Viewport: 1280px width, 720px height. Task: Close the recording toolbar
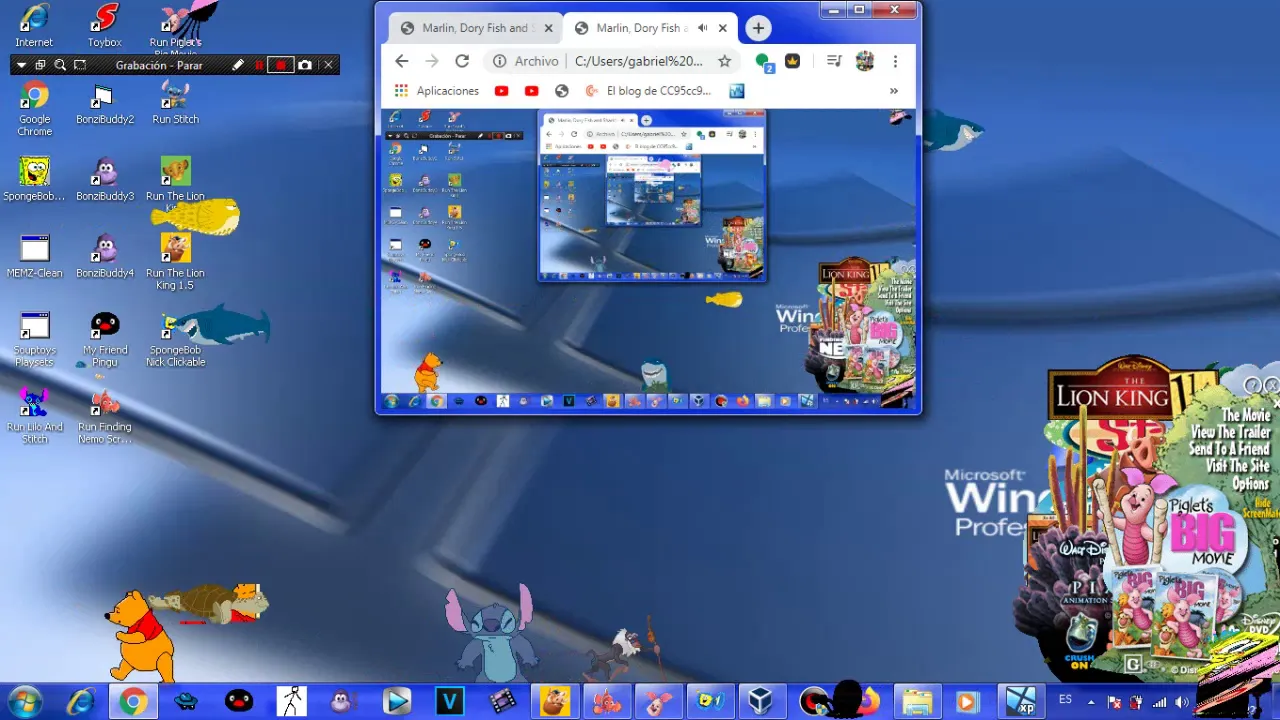(x=328, y=65)
